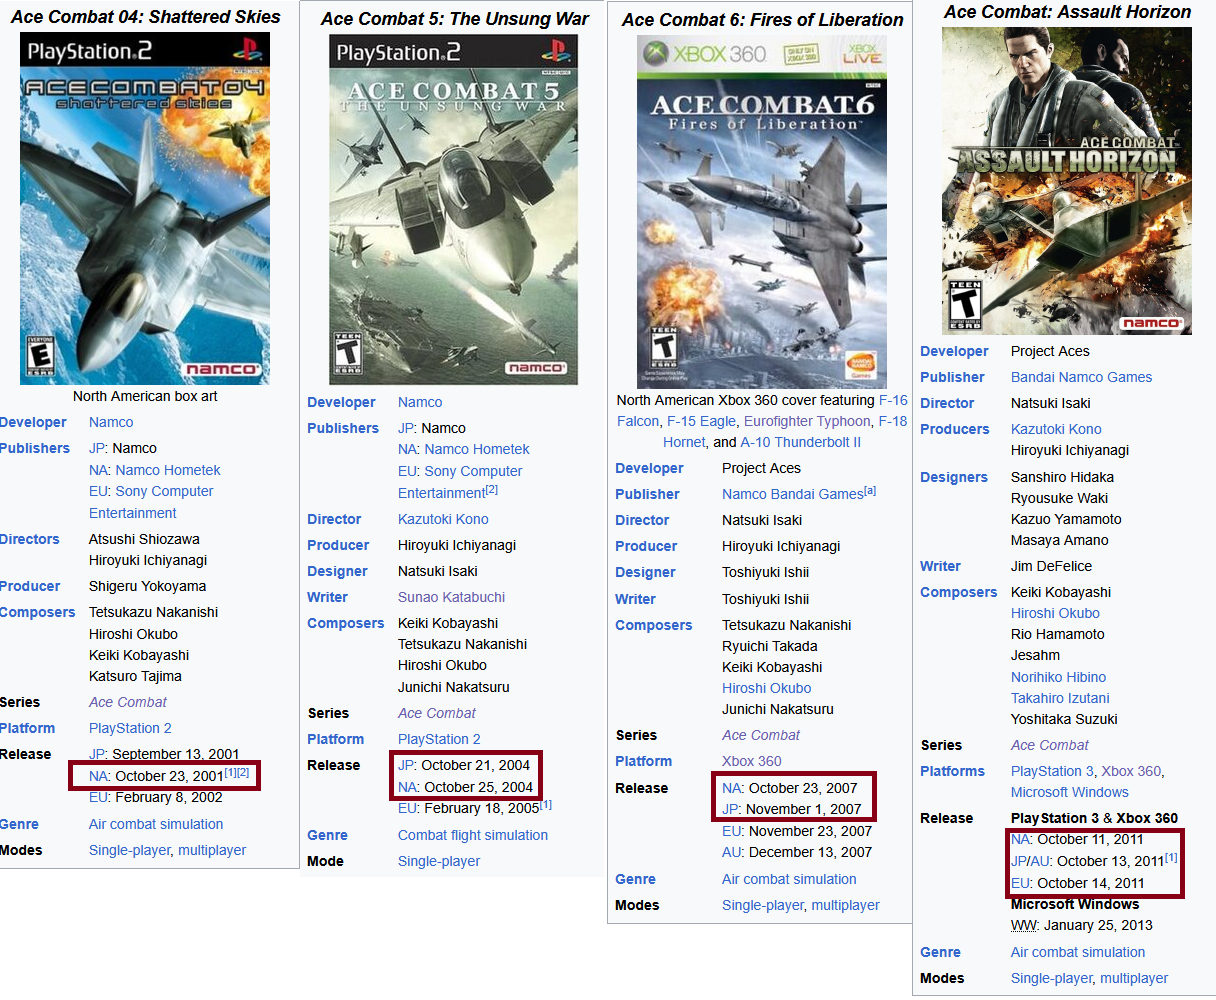Open the F-15 Eagle link in caption
This screenshot has width=1216, height=1000.
pos(701,421)
